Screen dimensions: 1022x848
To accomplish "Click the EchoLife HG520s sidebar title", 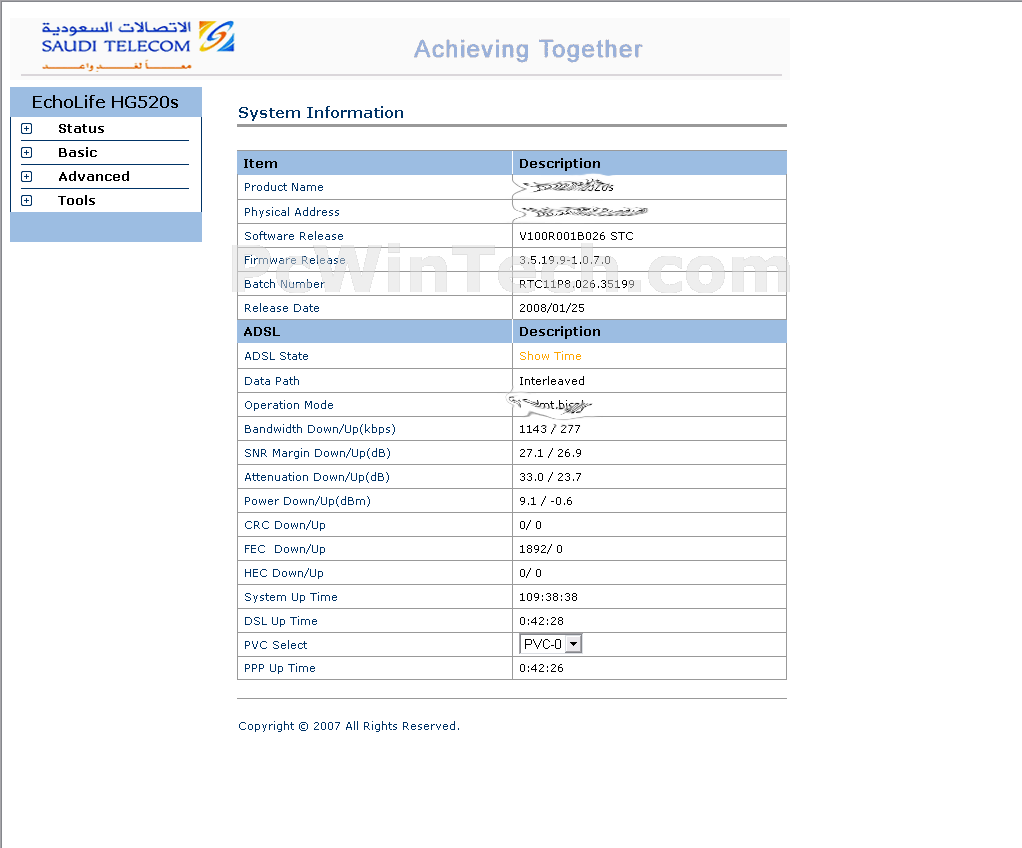I will [105, 102].
